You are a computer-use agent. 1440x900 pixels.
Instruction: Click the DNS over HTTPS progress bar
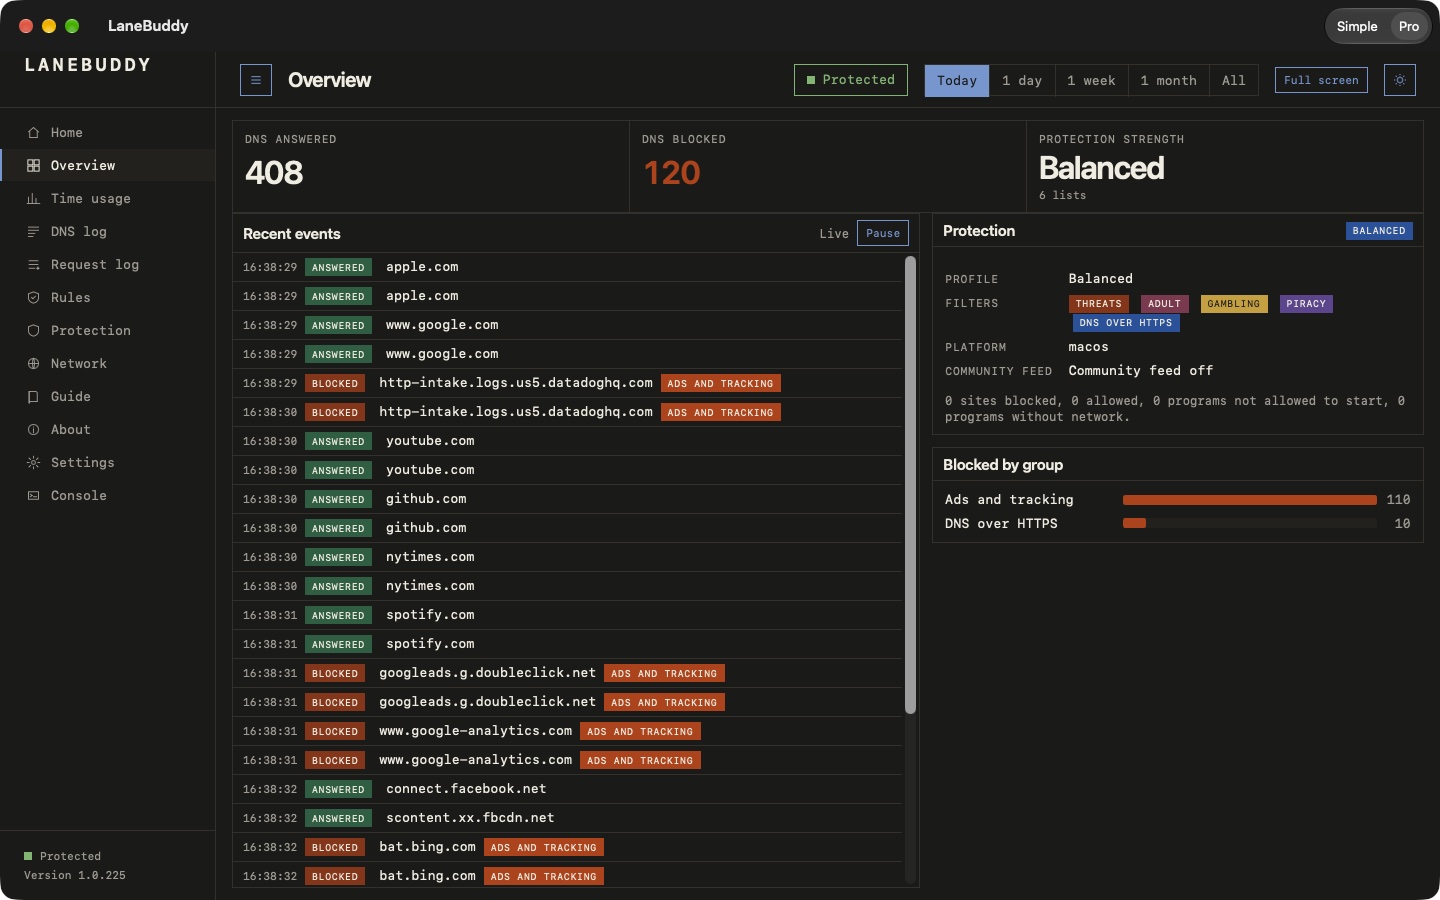coord(1250,523)
